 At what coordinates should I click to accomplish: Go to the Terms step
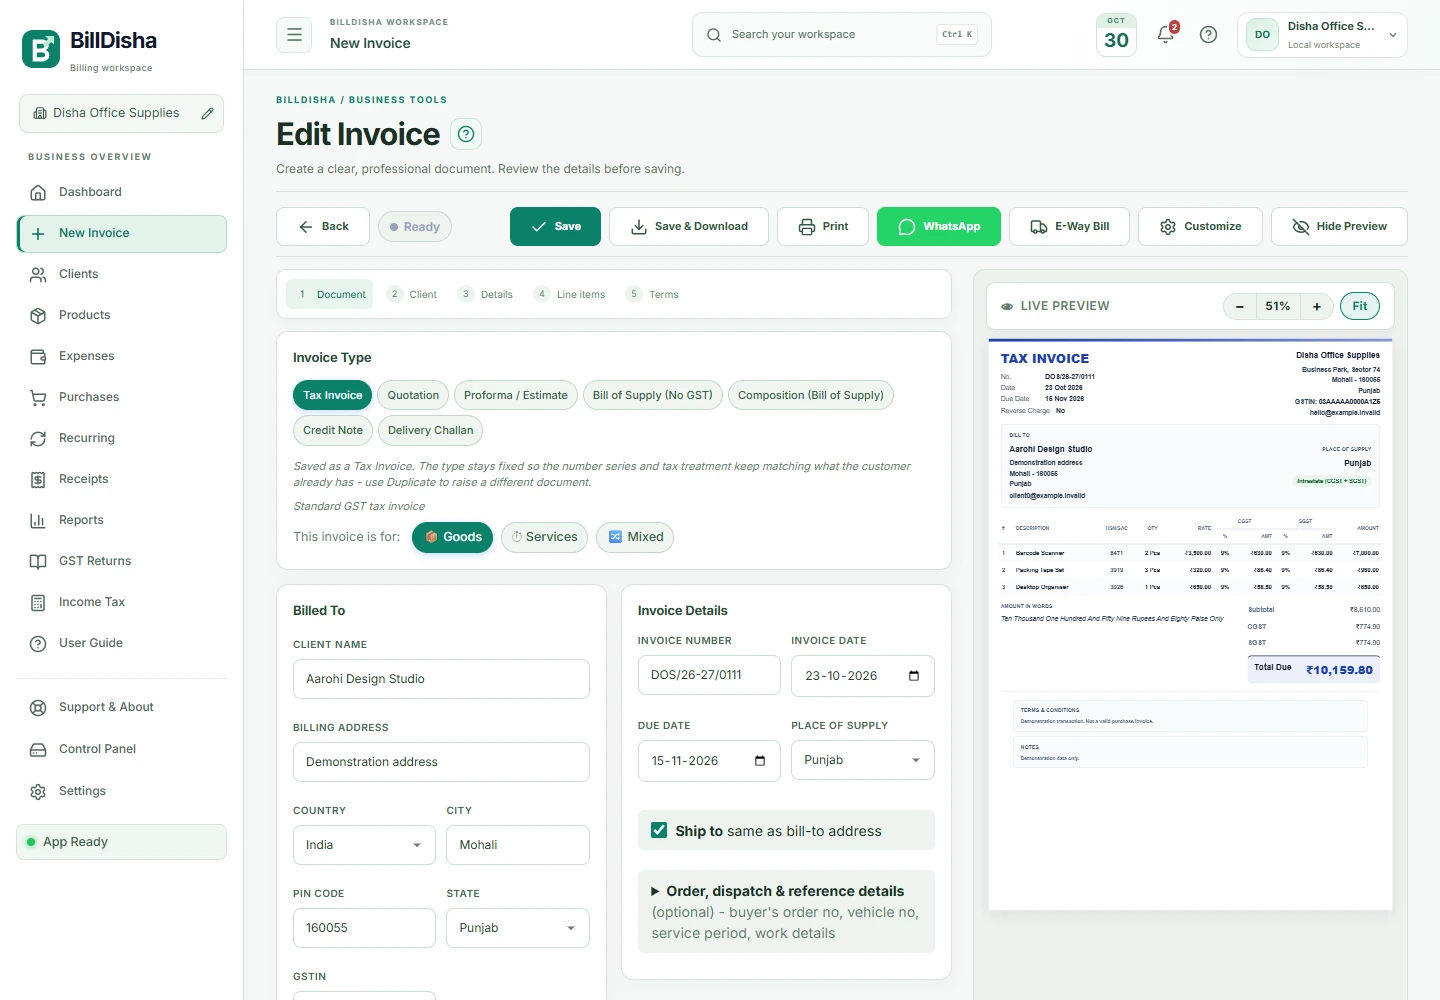(653, 294)
